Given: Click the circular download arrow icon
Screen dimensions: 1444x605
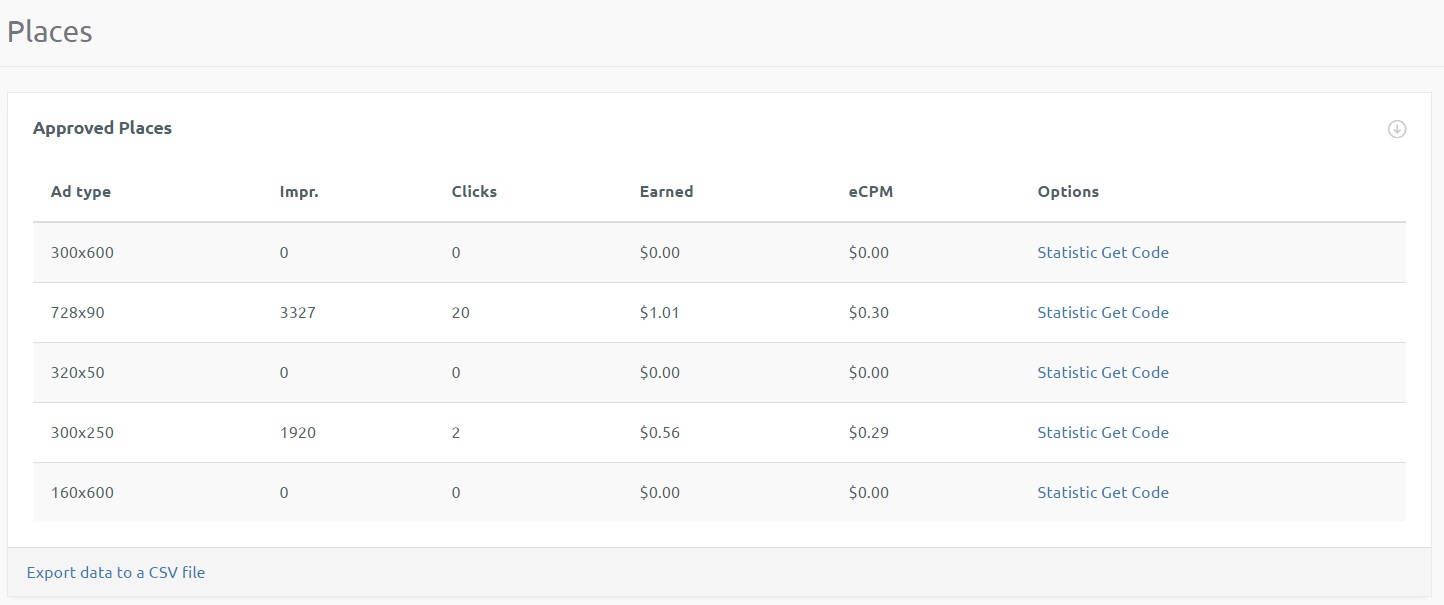Looking at the screenshot, I should point(1397,129).
